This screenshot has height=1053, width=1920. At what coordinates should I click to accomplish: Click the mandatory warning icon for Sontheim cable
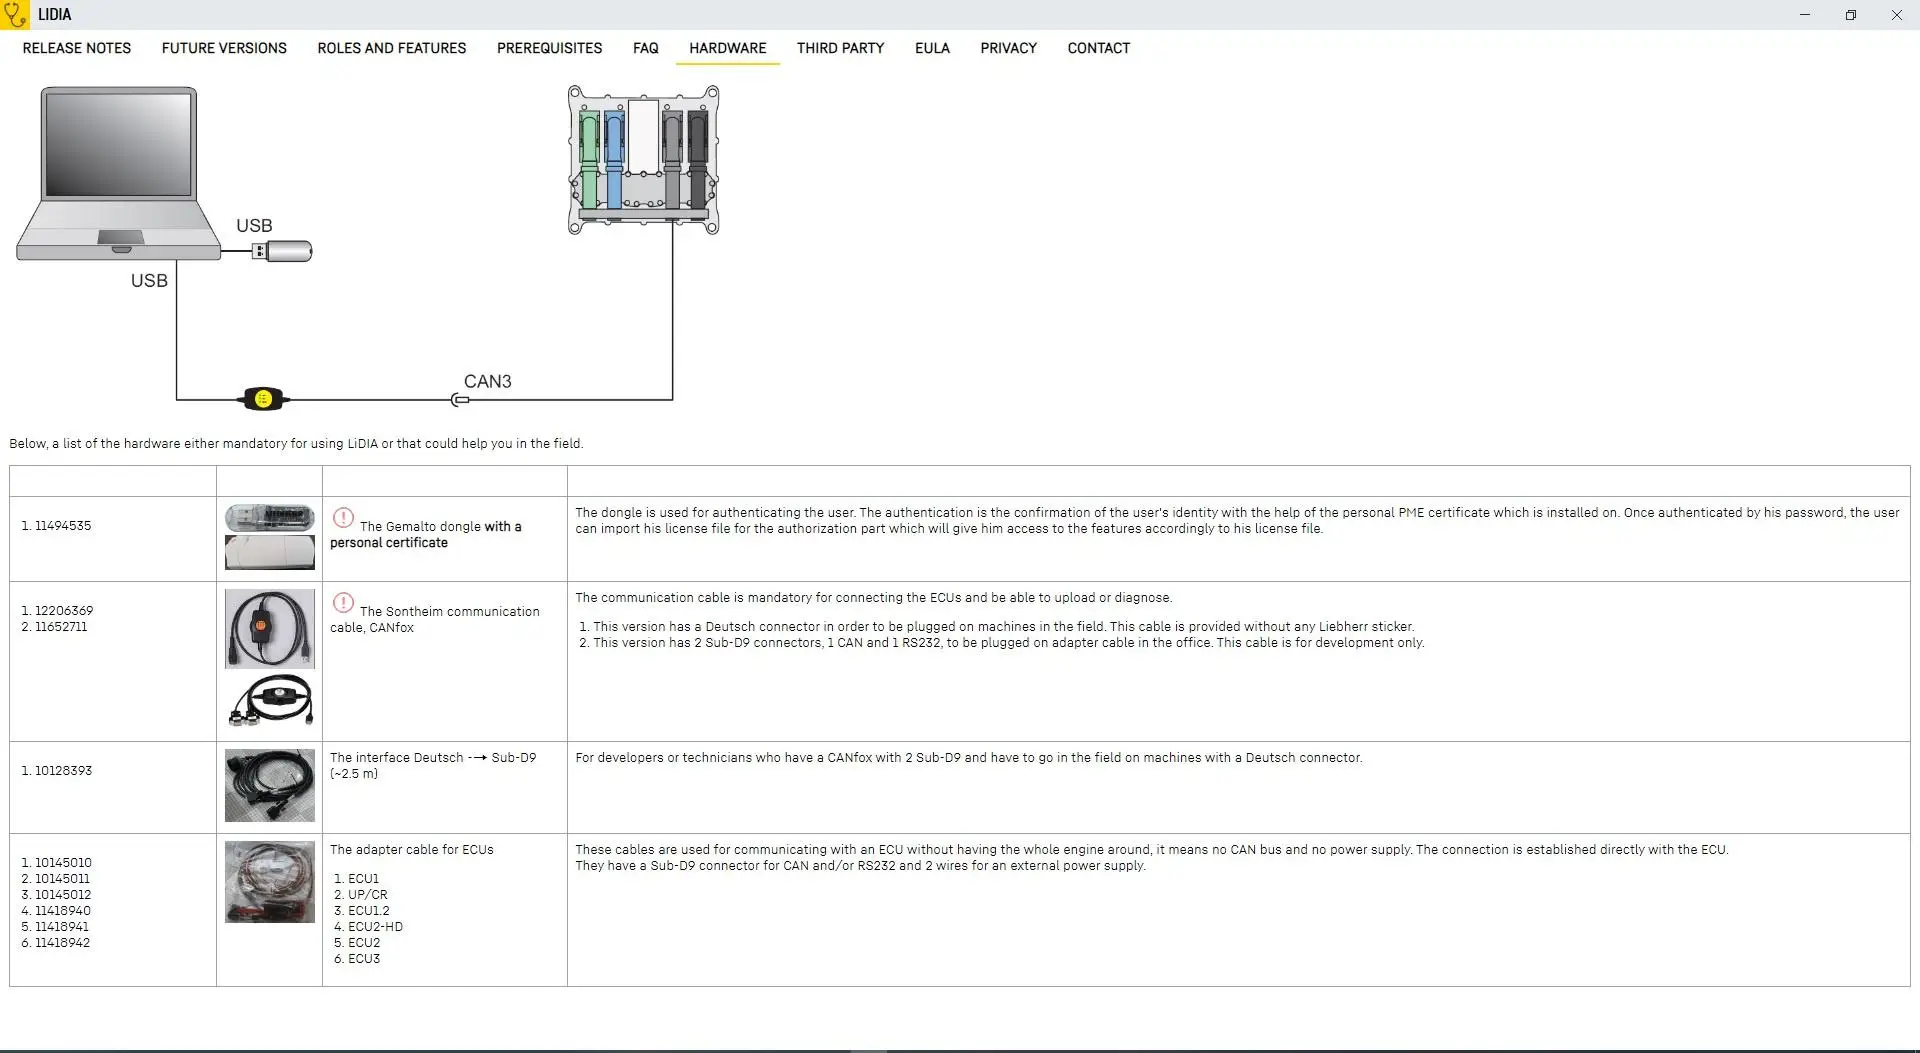click(x=343, y=603)
